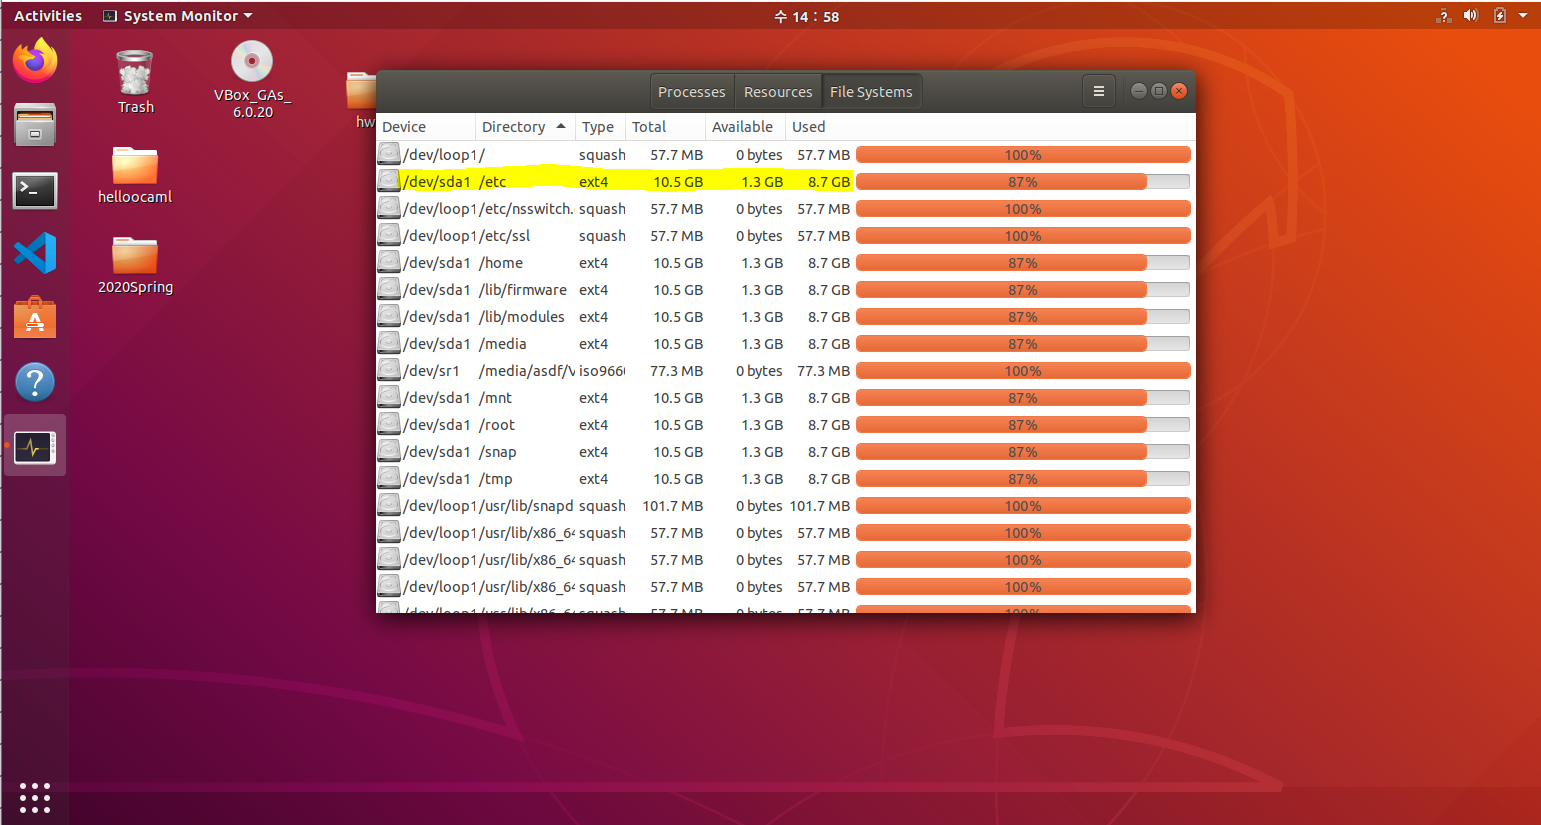Click the /etc usage bar at 87%

(x=1023, y=181)
